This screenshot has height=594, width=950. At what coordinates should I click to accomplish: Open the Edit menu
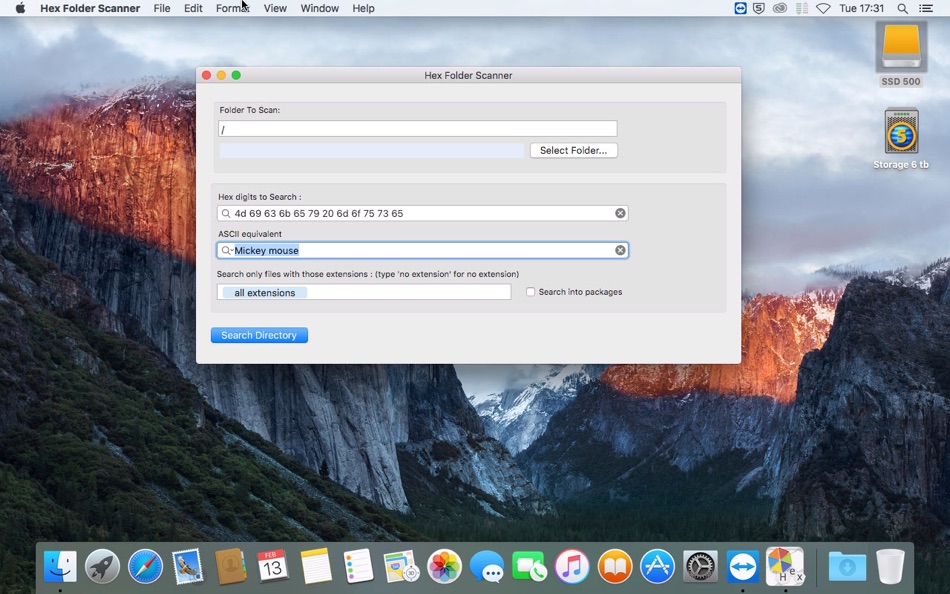click(x=193, y=8)
